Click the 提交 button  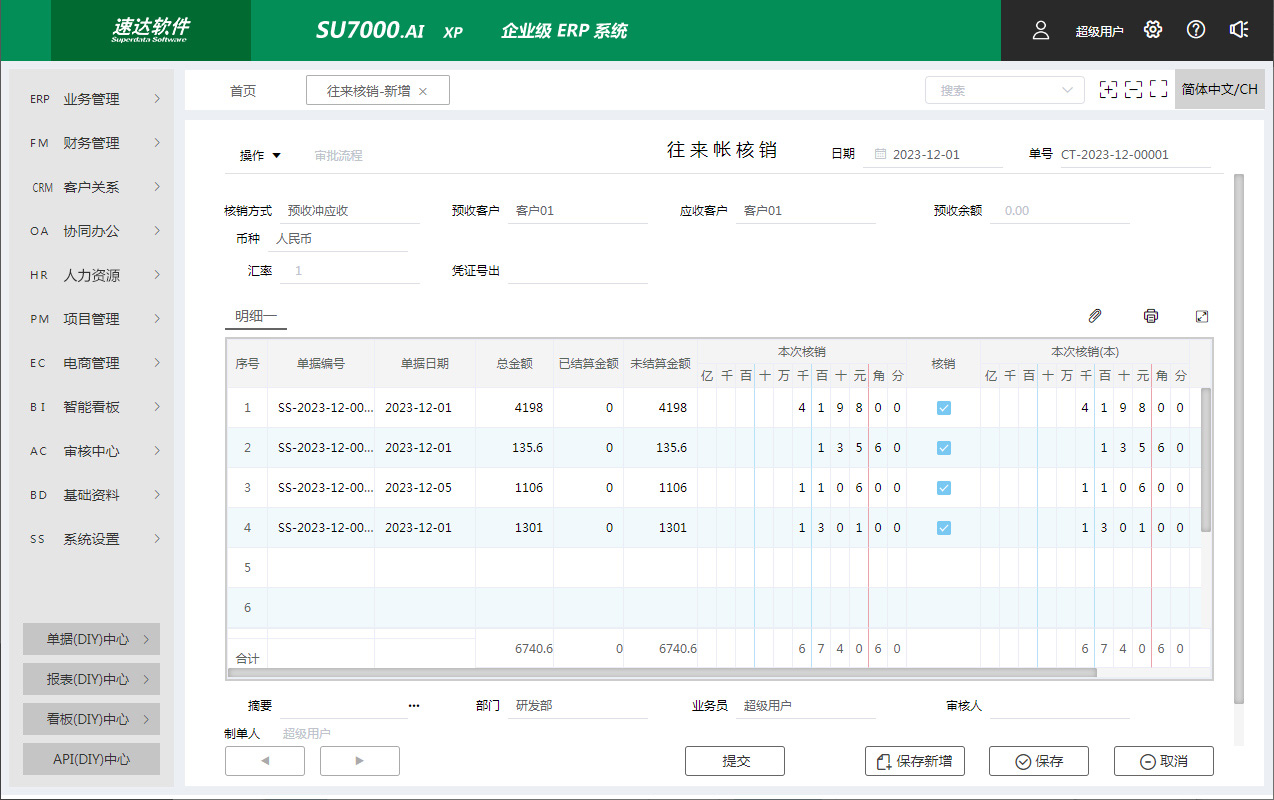tap(735, 761)
